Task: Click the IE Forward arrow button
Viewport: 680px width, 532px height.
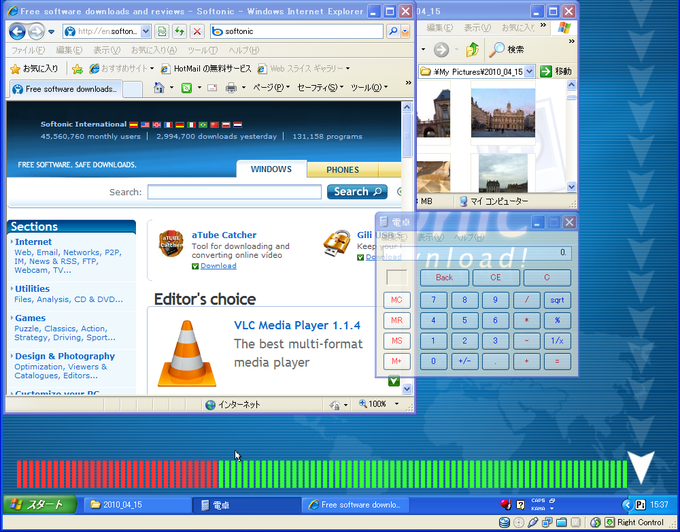Action: click(x=36, y=31)
